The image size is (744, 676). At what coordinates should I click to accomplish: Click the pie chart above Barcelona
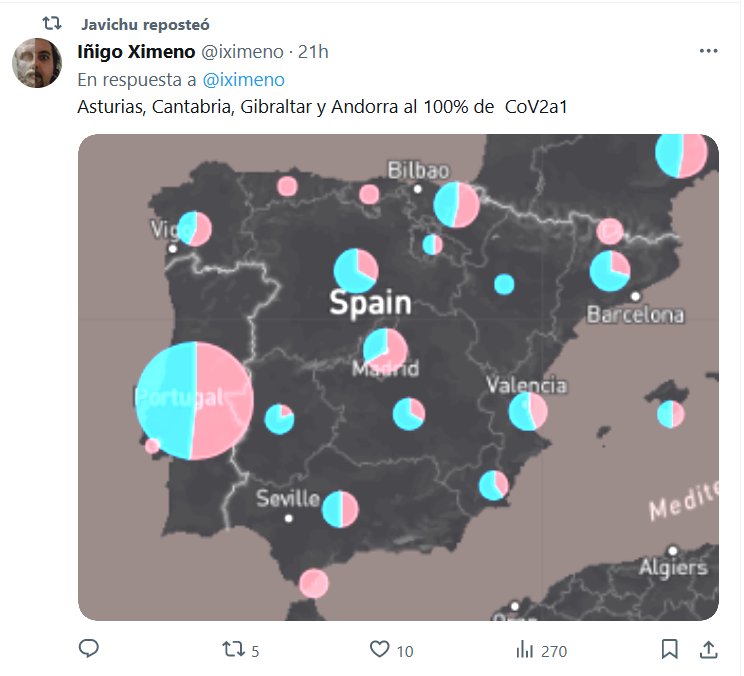coord(609,270)
